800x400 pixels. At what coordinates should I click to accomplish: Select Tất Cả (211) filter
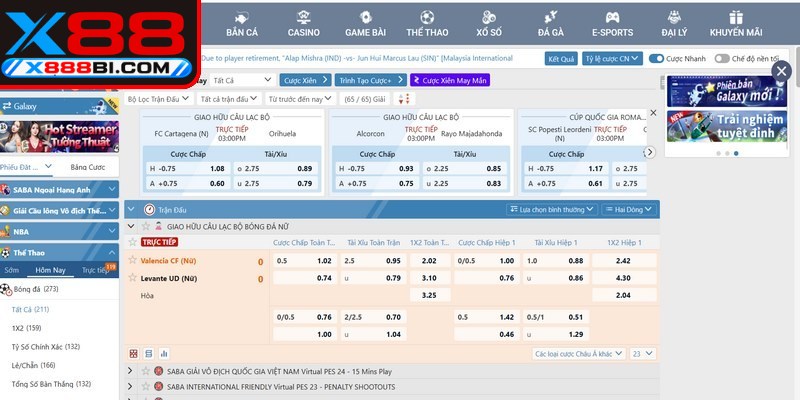point(30,309)
